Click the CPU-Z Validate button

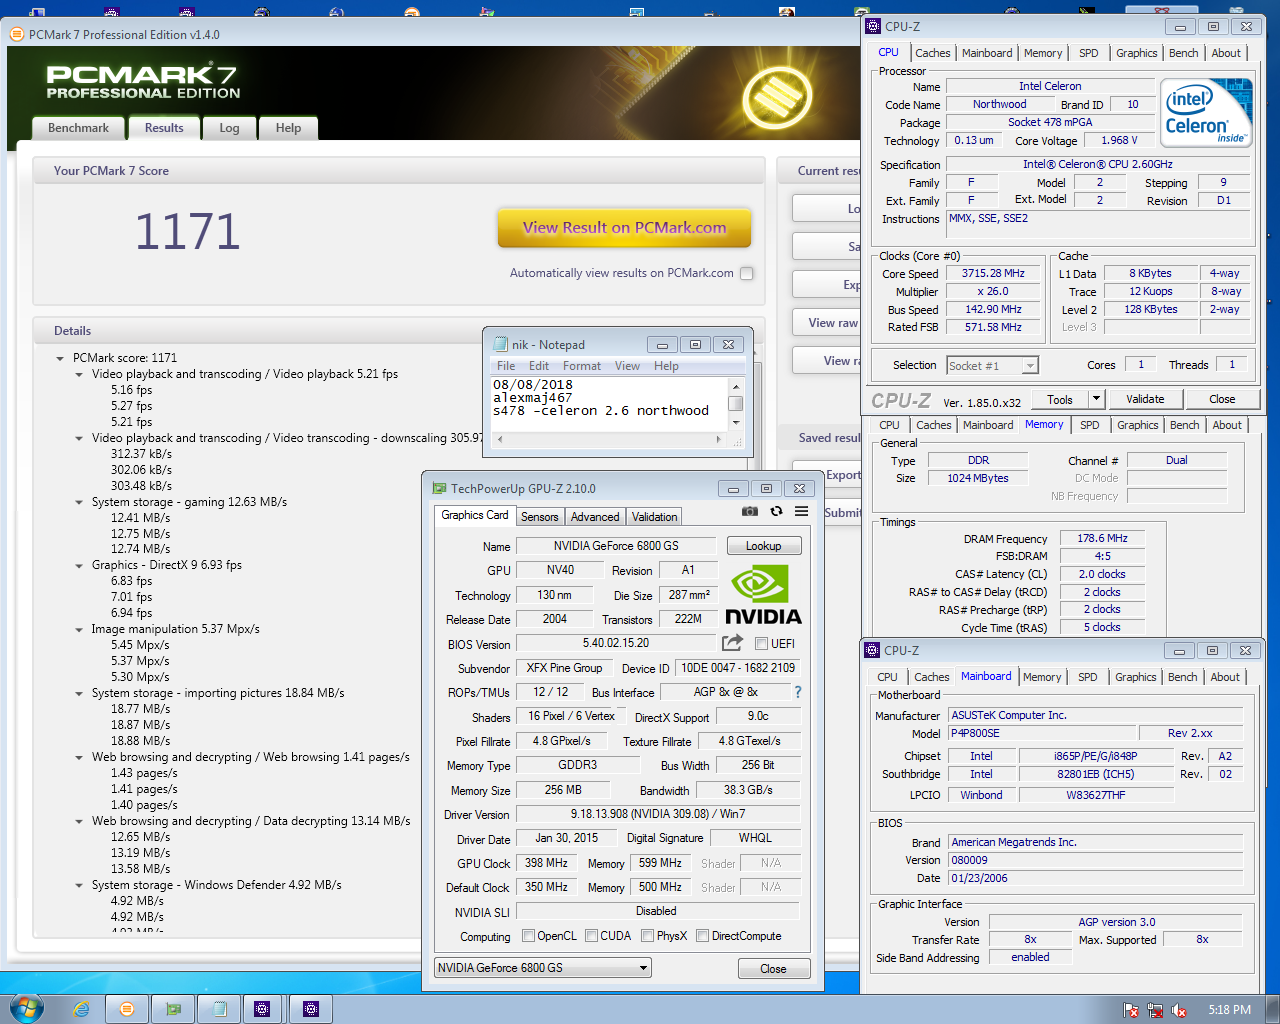coord(1145,399)
